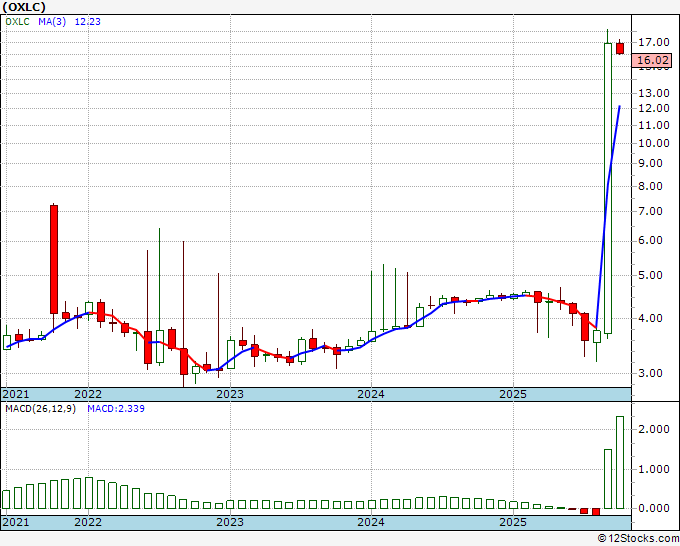This screenshot has width=680, height=546.
Task: Click 2024 on the price chart timeline
Action: click(371, 394)
